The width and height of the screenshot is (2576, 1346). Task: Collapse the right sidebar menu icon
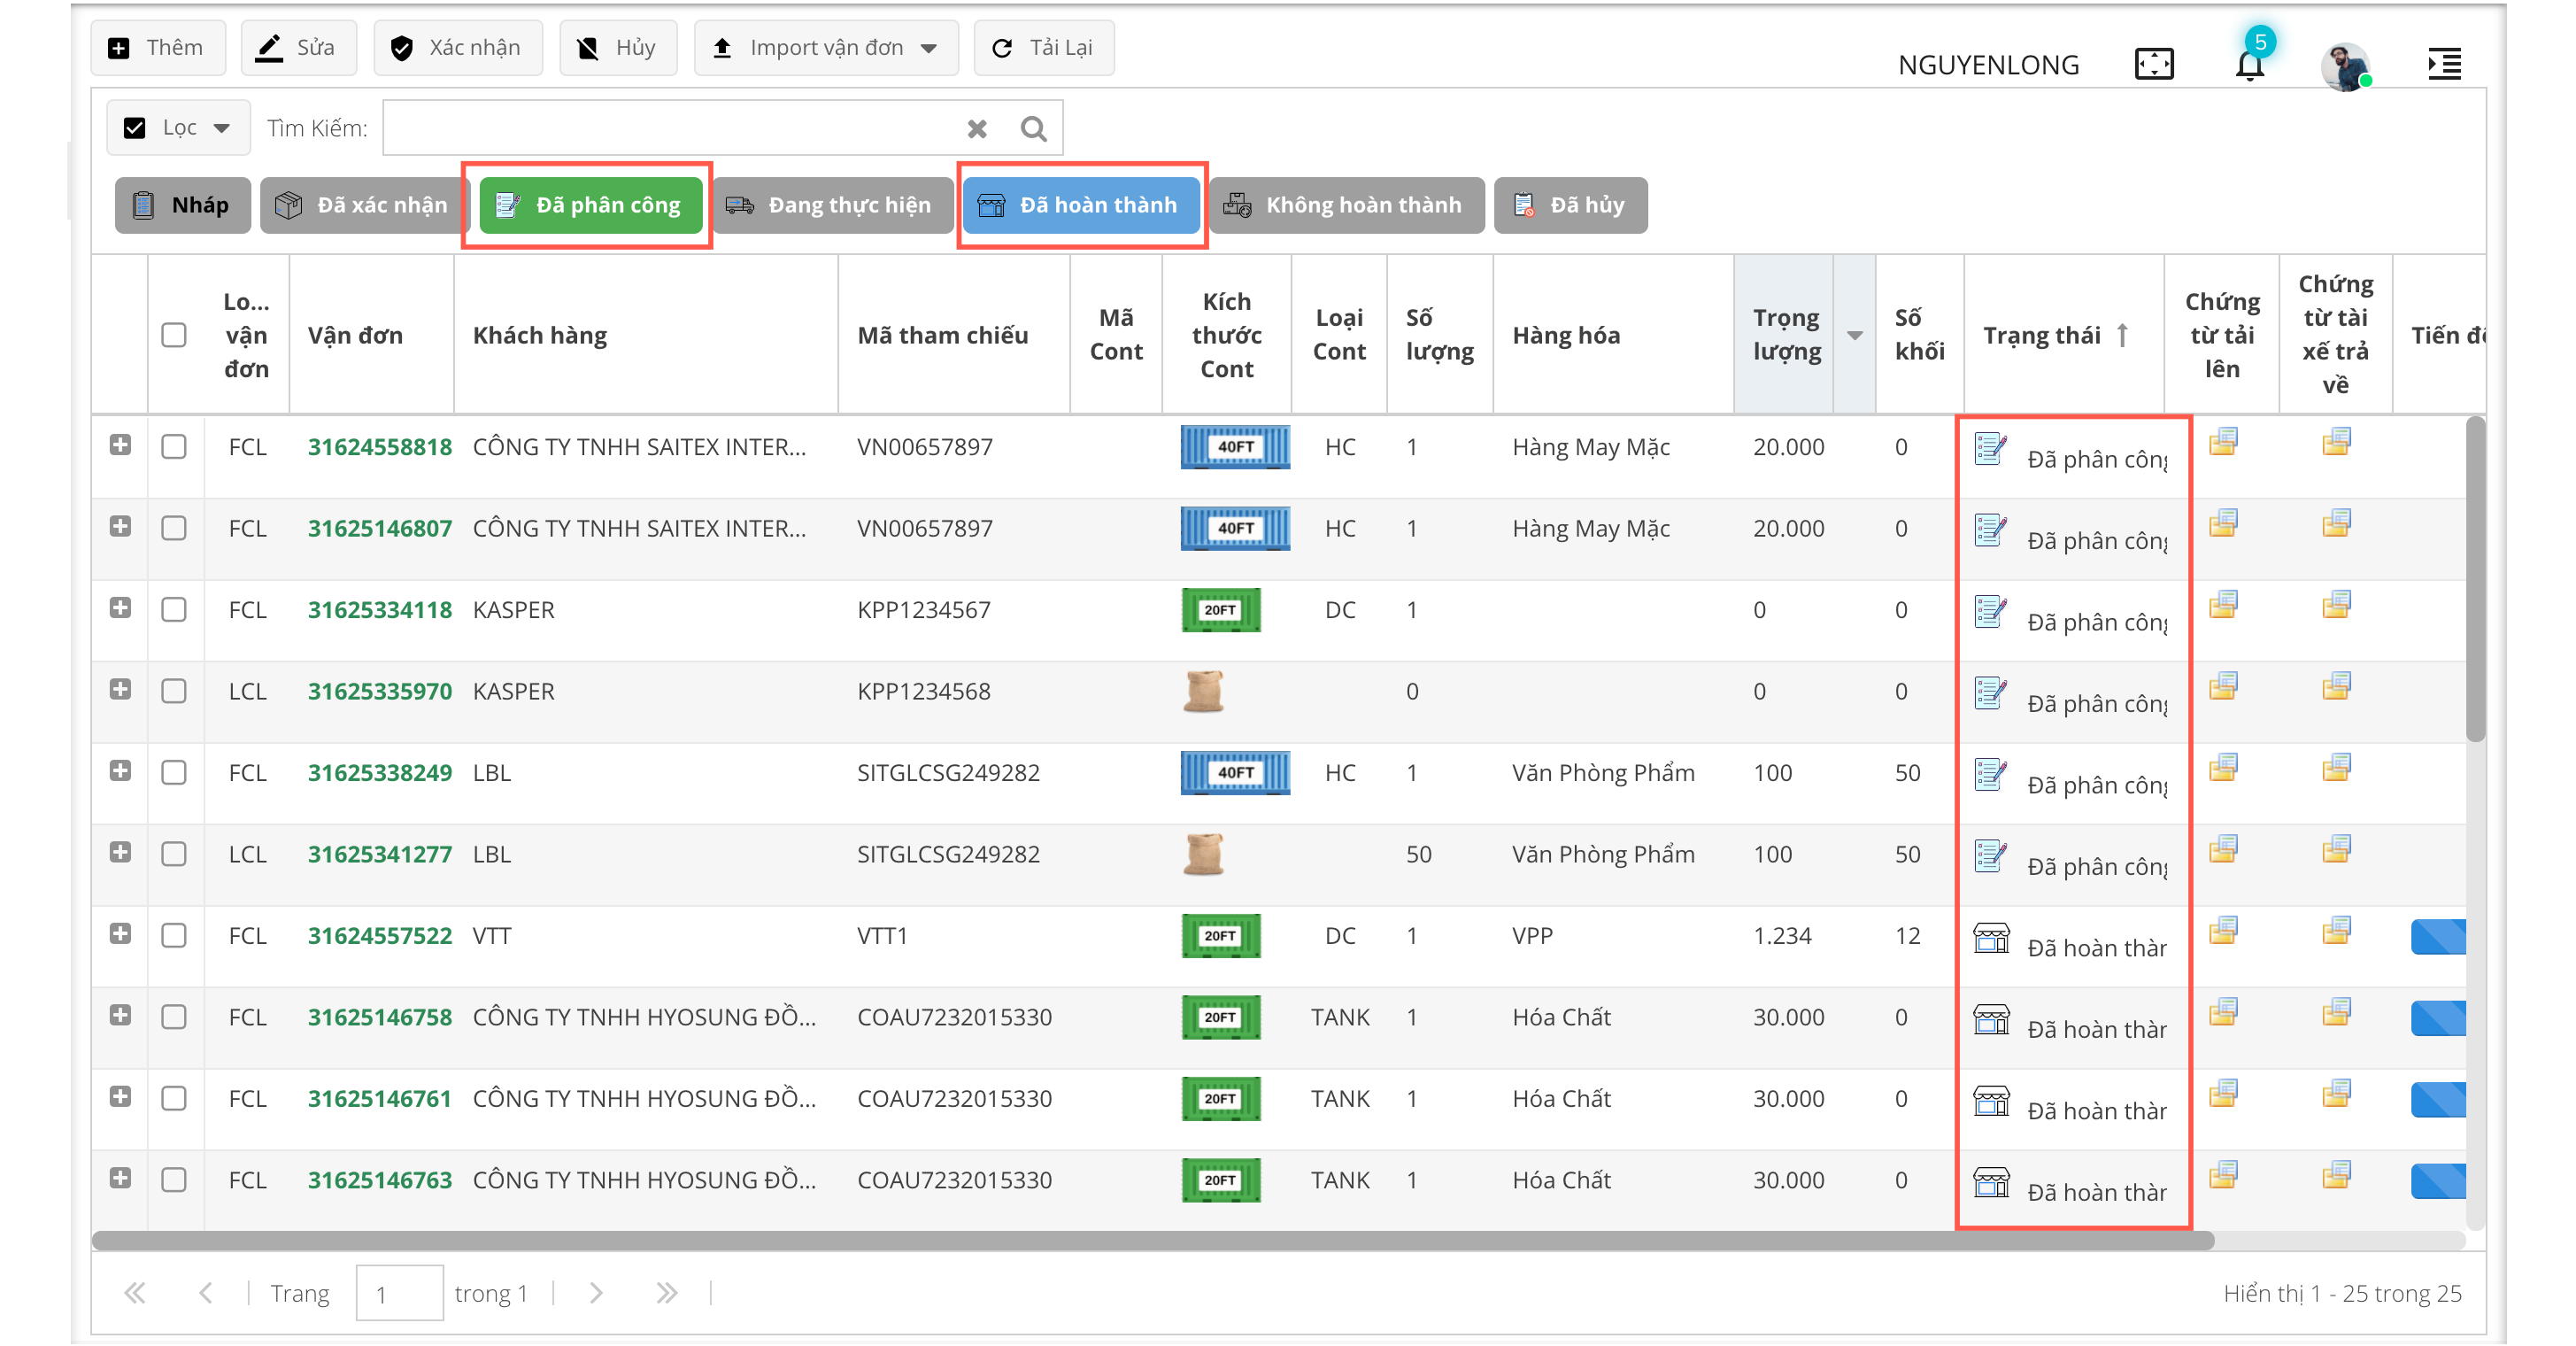(x=2444, y=65)
